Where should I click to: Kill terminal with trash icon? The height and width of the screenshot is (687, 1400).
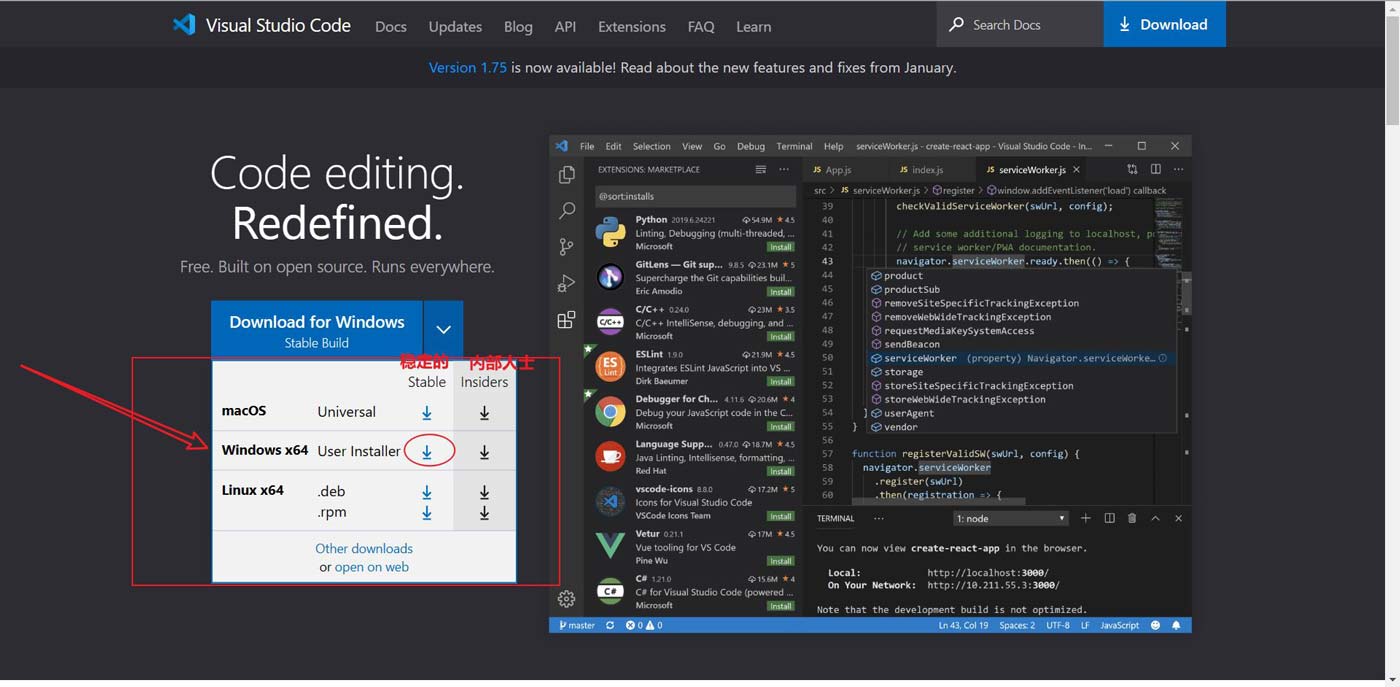click(1132, 518)
